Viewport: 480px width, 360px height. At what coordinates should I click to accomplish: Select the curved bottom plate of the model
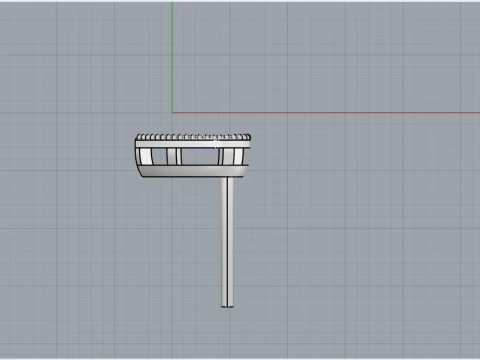(193, 171)
